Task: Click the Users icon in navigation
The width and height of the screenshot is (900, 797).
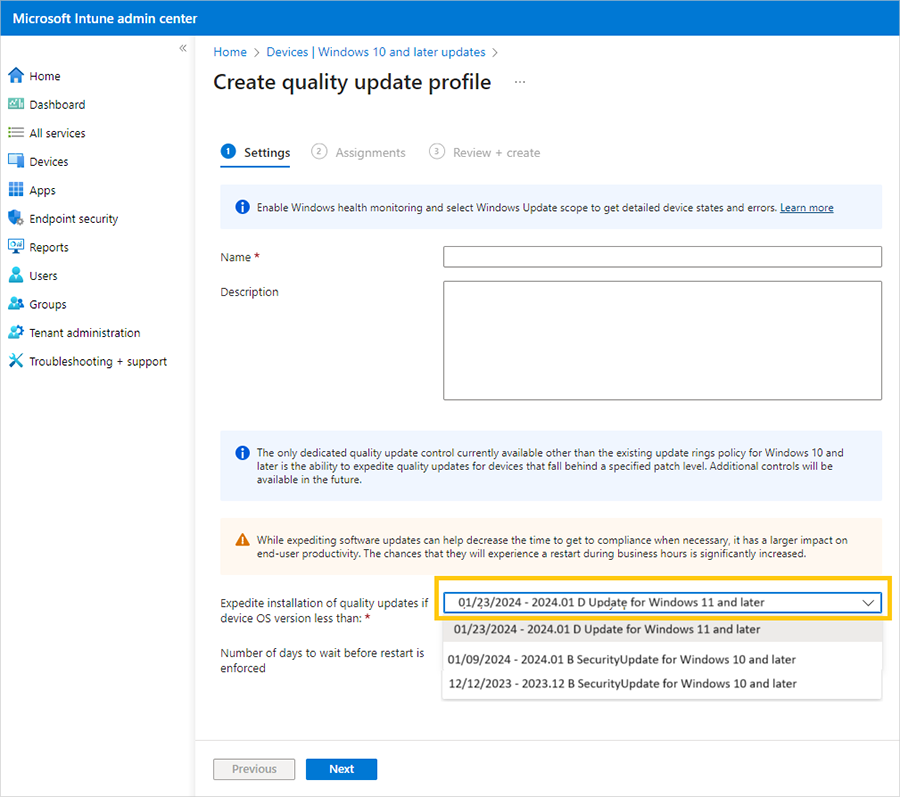Action: click(x=16, y=275)
